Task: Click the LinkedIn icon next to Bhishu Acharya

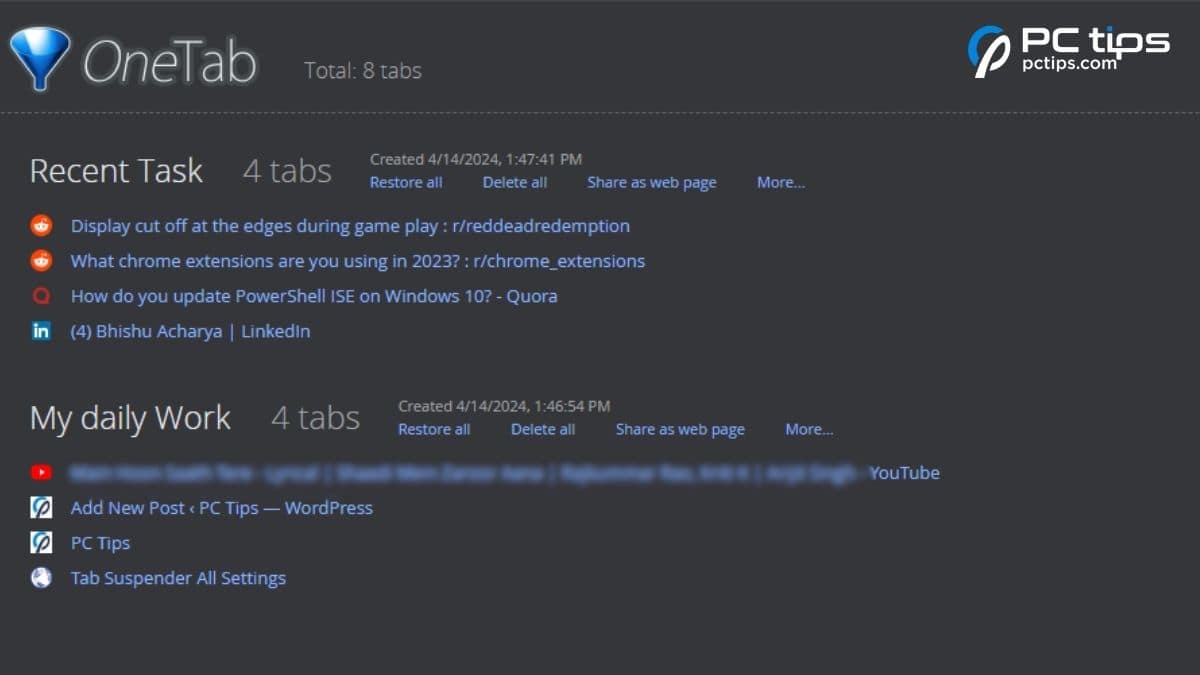Action: (41, 331)
